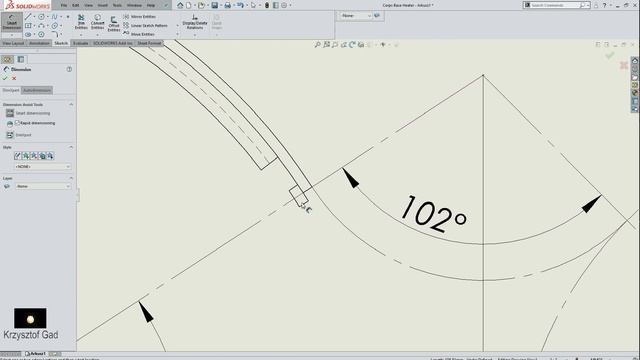This screenshot has width=640, height=360.
Task: Switch to the View Layout tab
Action: coord(13,43)
